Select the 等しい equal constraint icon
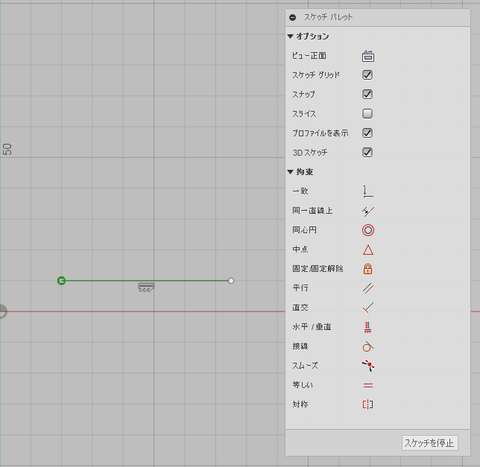 point(368,385)
